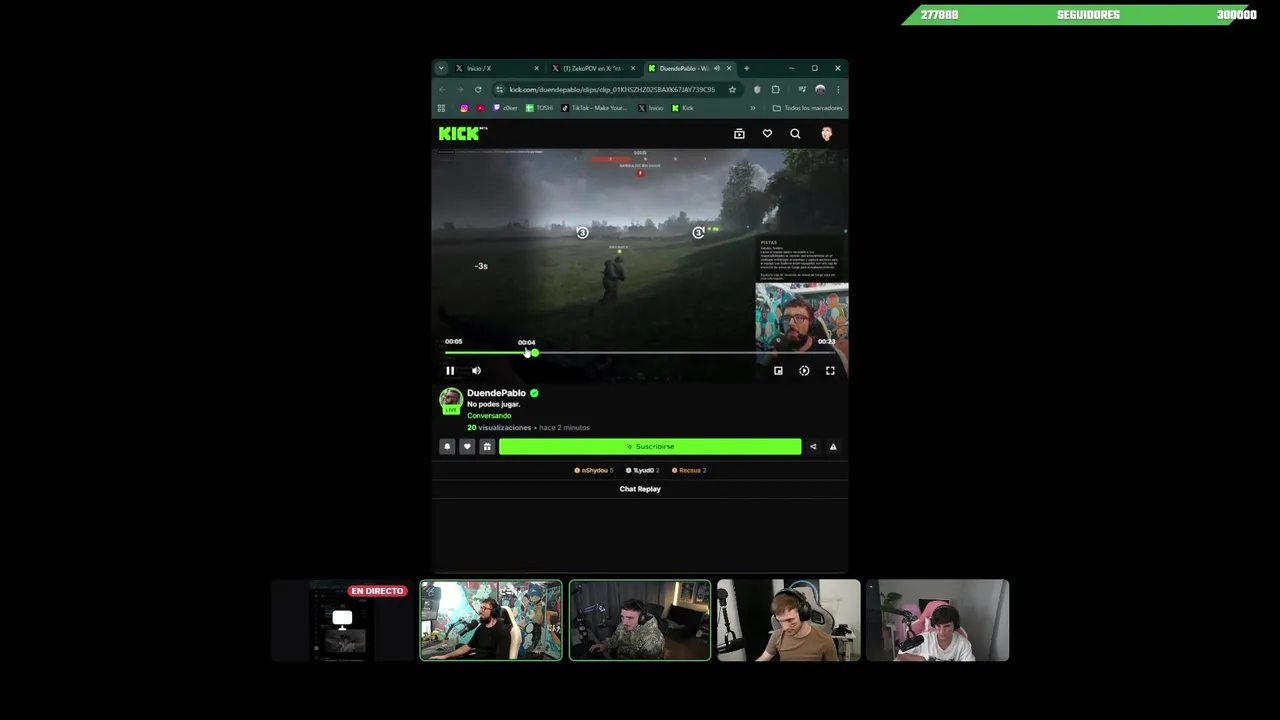The image size is (1280, 720).
Task: Open the c0ker Twitch bookmark
Action: pyautogui.click(x=505, y=108)
